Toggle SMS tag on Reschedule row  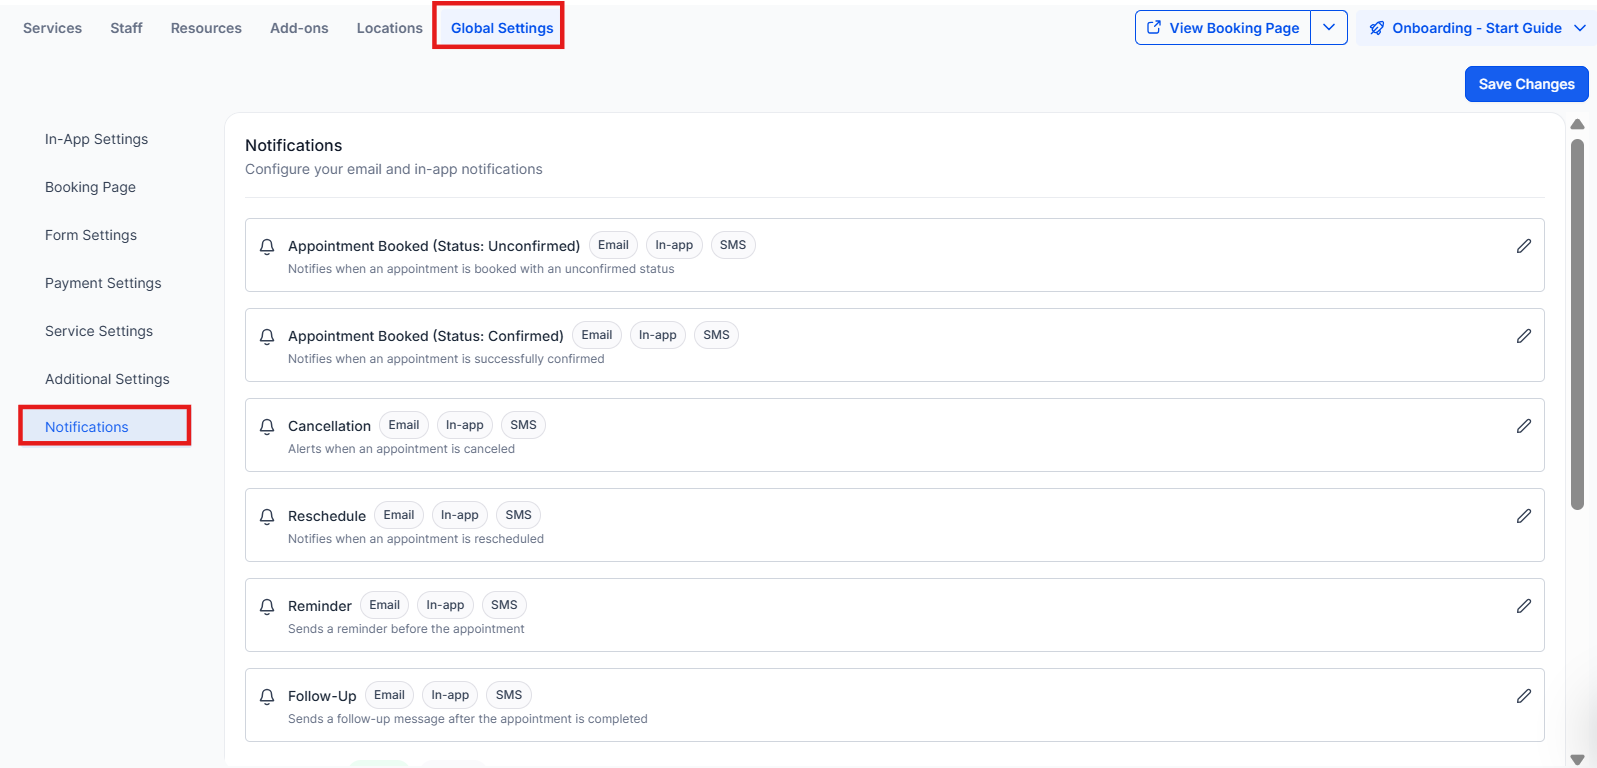pos(518,515)
